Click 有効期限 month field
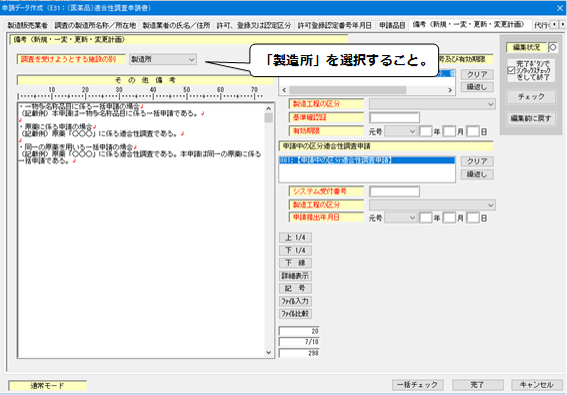The image size is (567, 395). coord(449,131)
